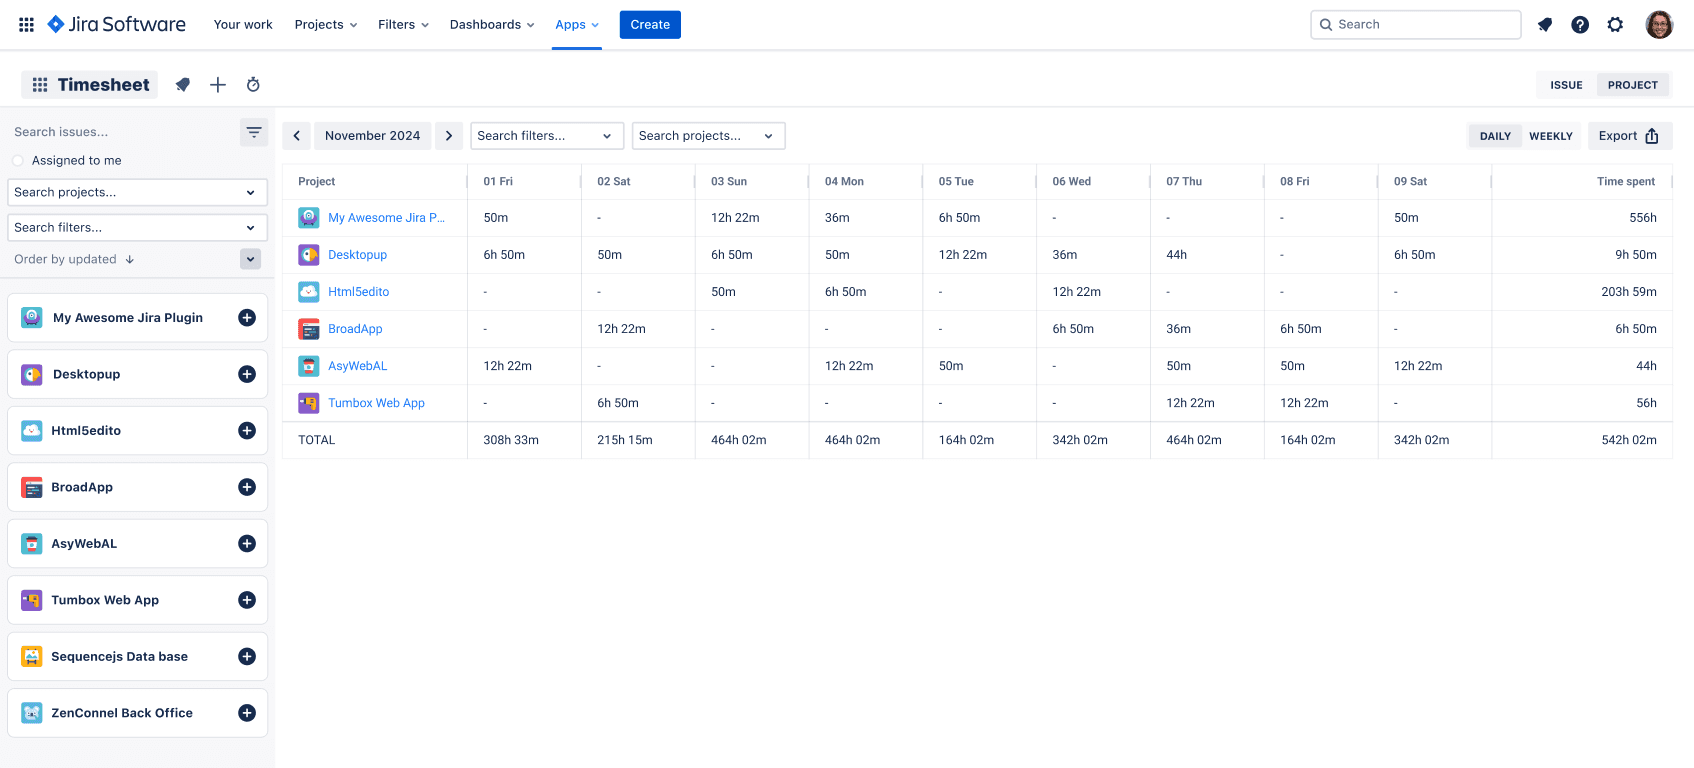Viewport: 1694px width, 768px height.
Task: Click the 05 Tue column header
Action: click(x=956, y=182)
